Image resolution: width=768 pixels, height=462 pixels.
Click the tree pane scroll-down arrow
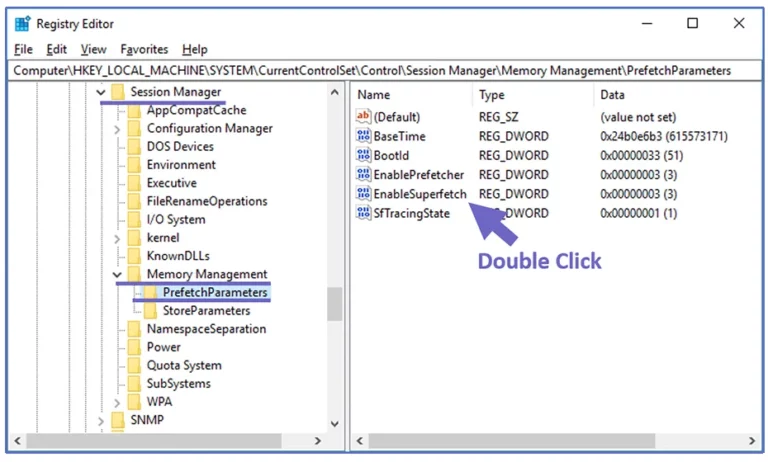click(x=335, y=424)
